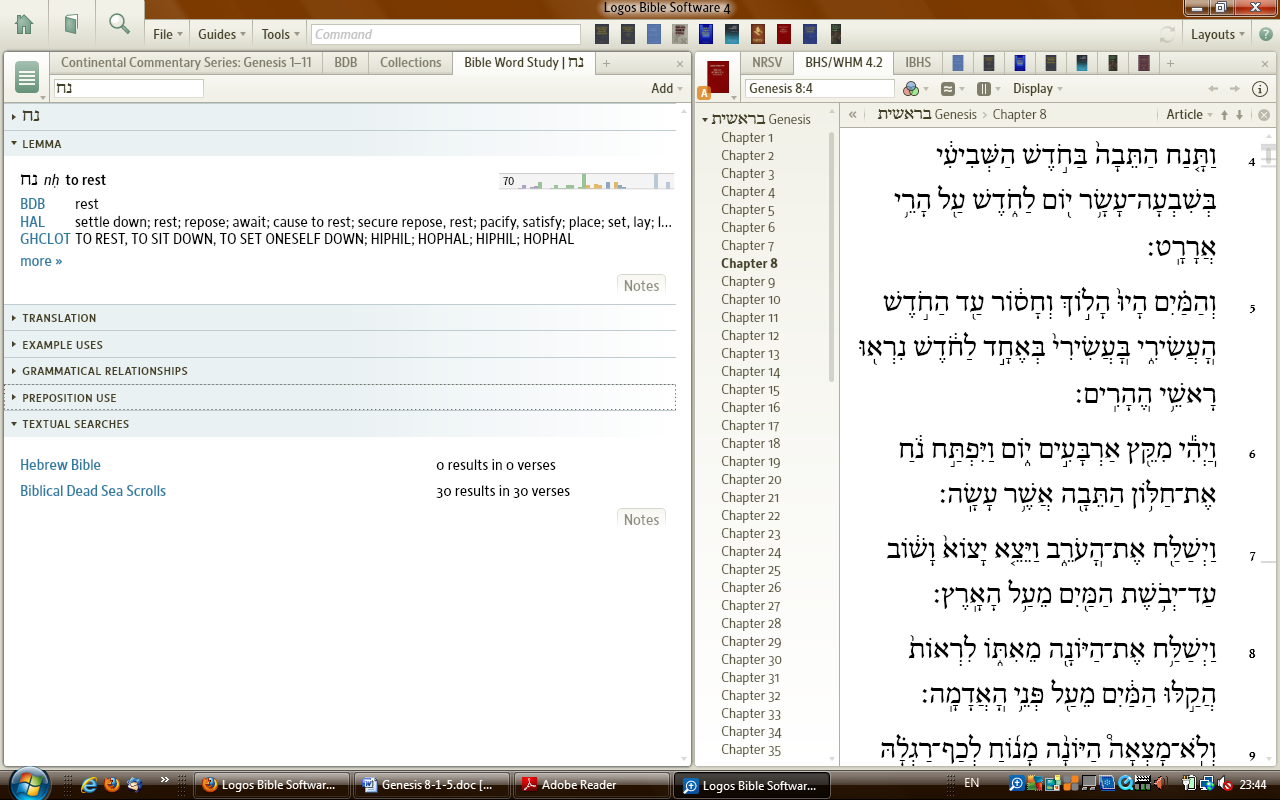This screenshot has height=800, width=1280.
Task: Open the column layout icon
Action: coord(986,88)
